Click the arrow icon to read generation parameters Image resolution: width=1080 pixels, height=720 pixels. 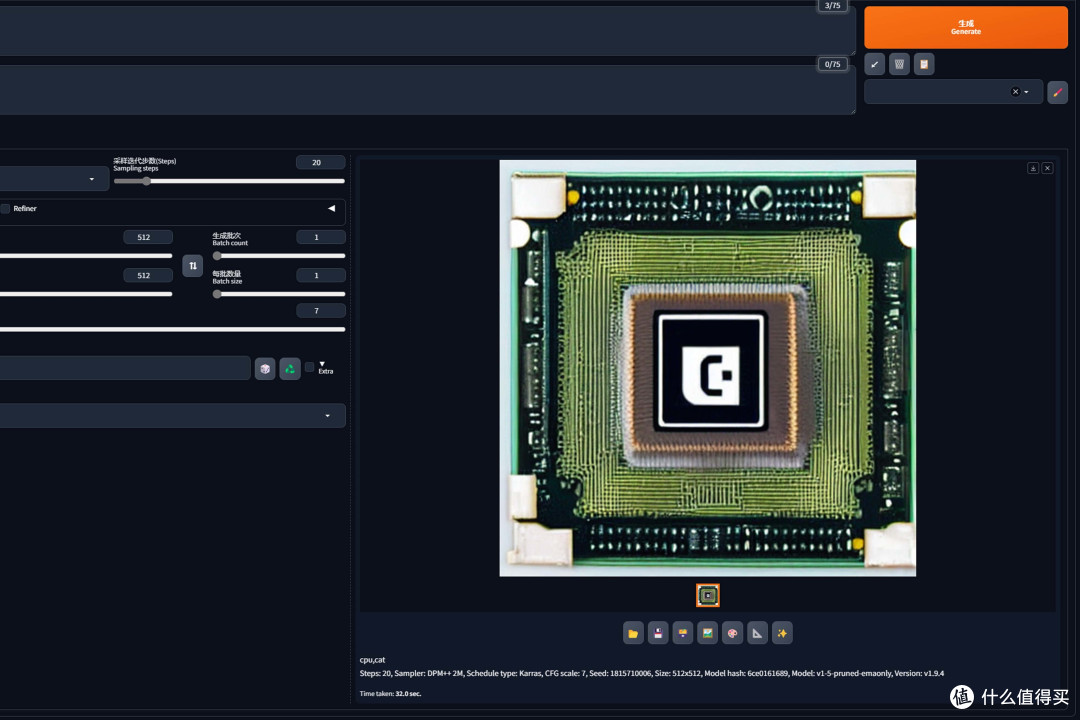point(875,64)
